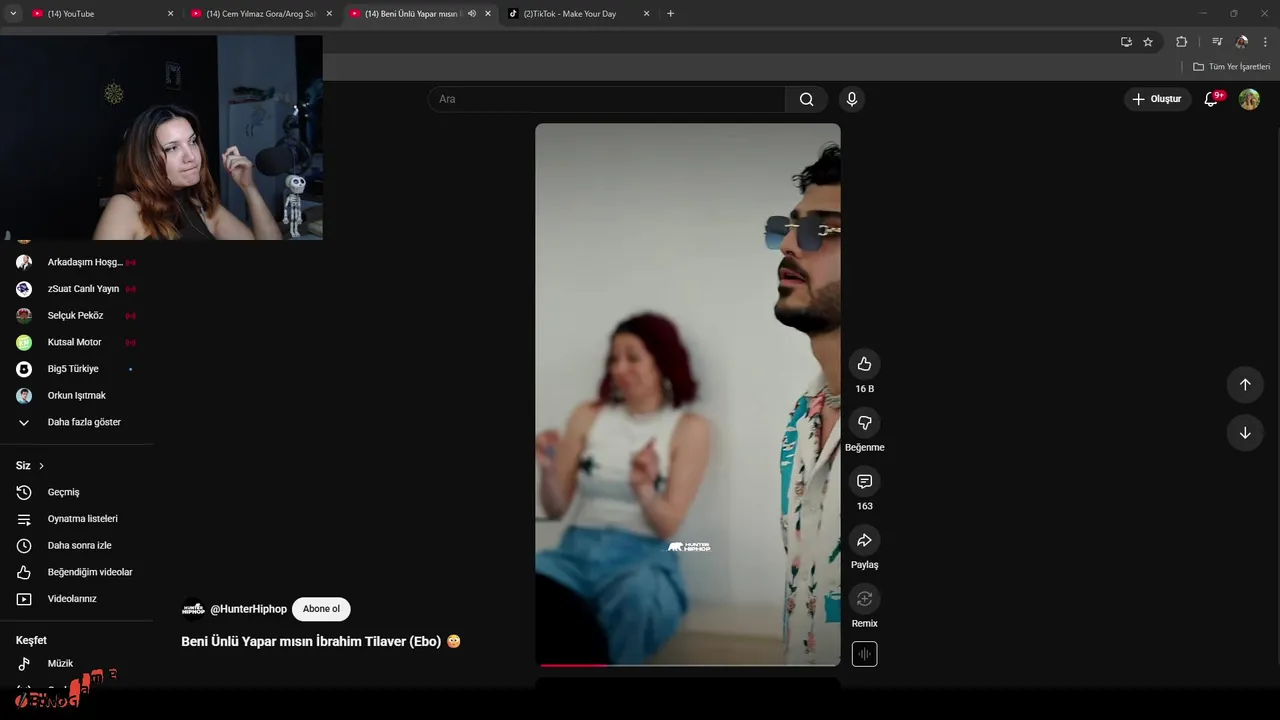This screenshot has width=1280, height=720.
Task: Click the Oluştur create button
Action: tap(1156, 99)
